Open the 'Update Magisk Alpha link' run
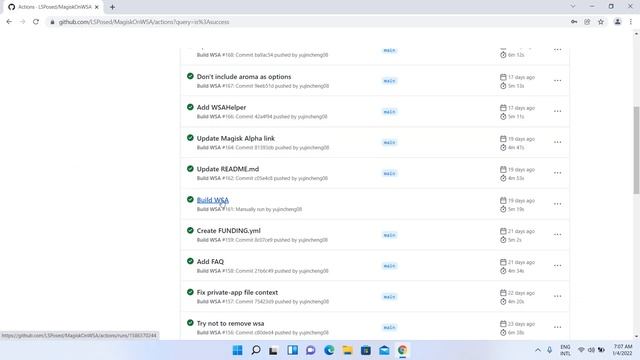Image resolution: width=640 pixels, height=360 pixels. pyautogui.click(x=236, y=138)
